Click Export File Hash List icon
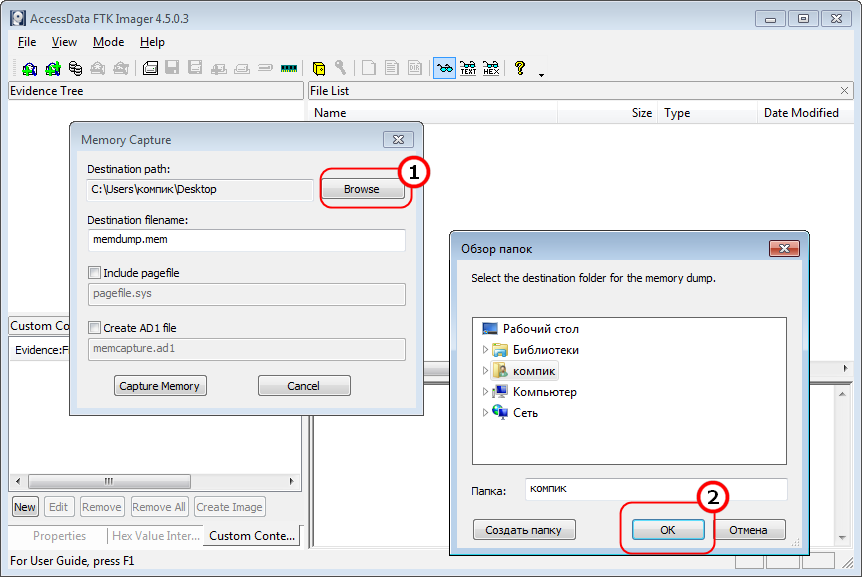862x577 pixels. pyautogui.click(x=392, y=68)
